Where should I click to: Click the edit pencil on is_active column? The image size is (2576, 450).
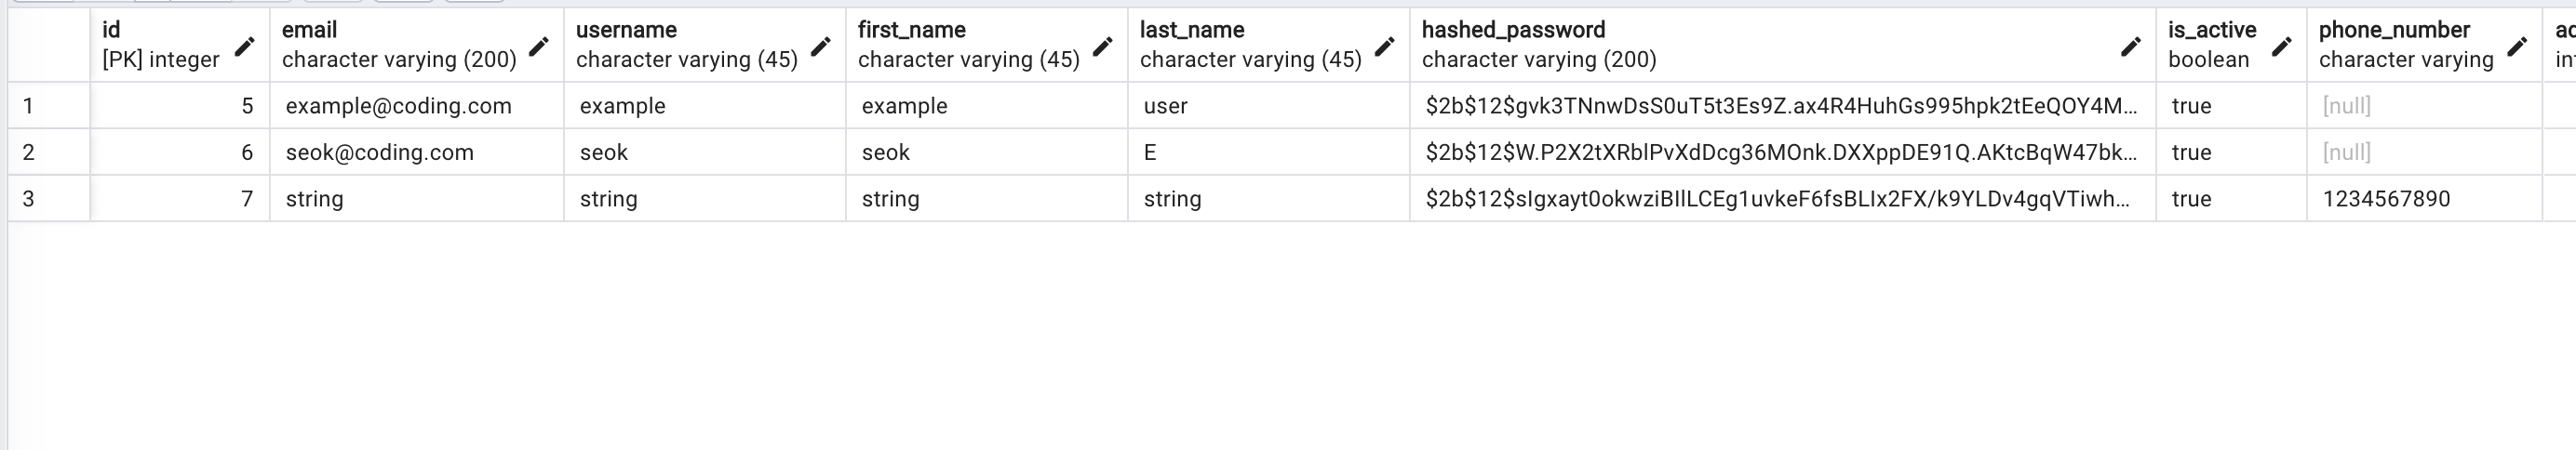[x=2281, y=46]
